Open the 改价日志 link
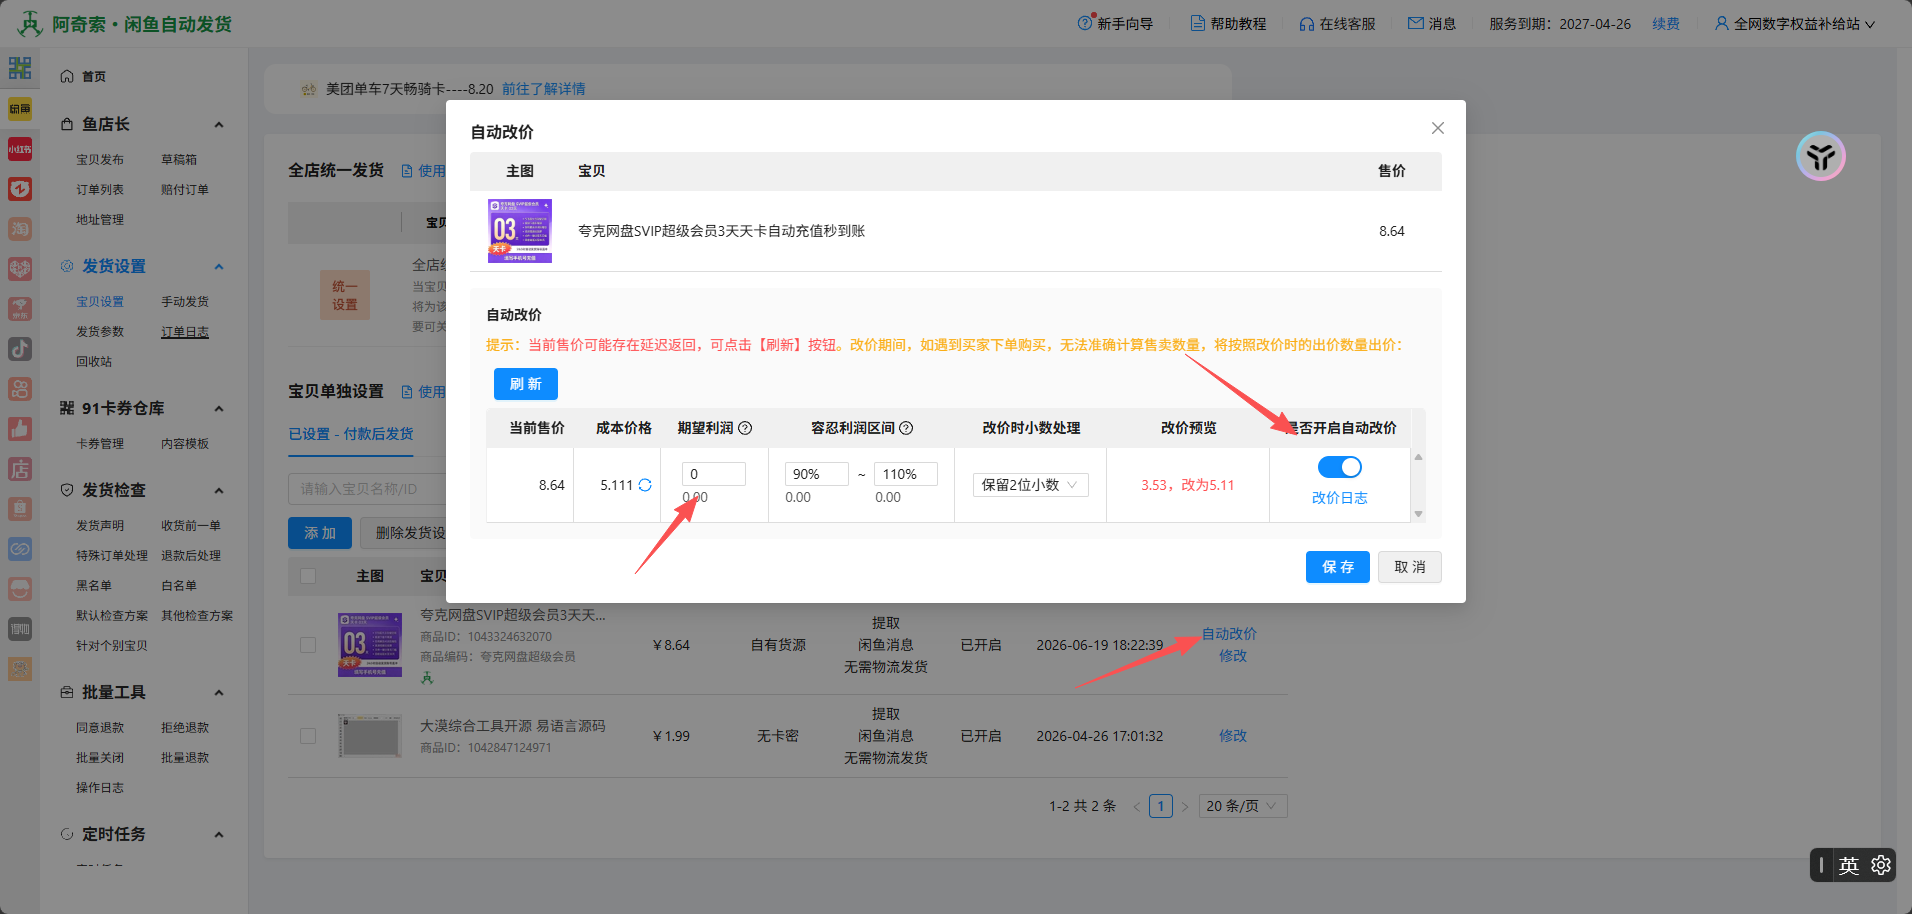Screen dimensions: 1912x914 tap(1340, 498)
